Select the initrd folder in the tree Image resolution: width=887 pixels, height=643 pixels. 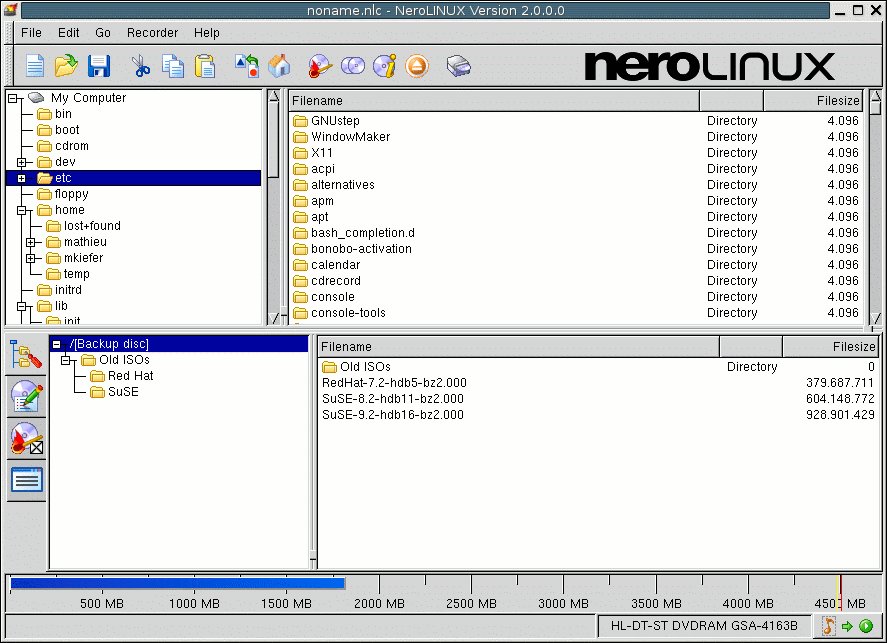pyautogui.click(x=68, y=290)
